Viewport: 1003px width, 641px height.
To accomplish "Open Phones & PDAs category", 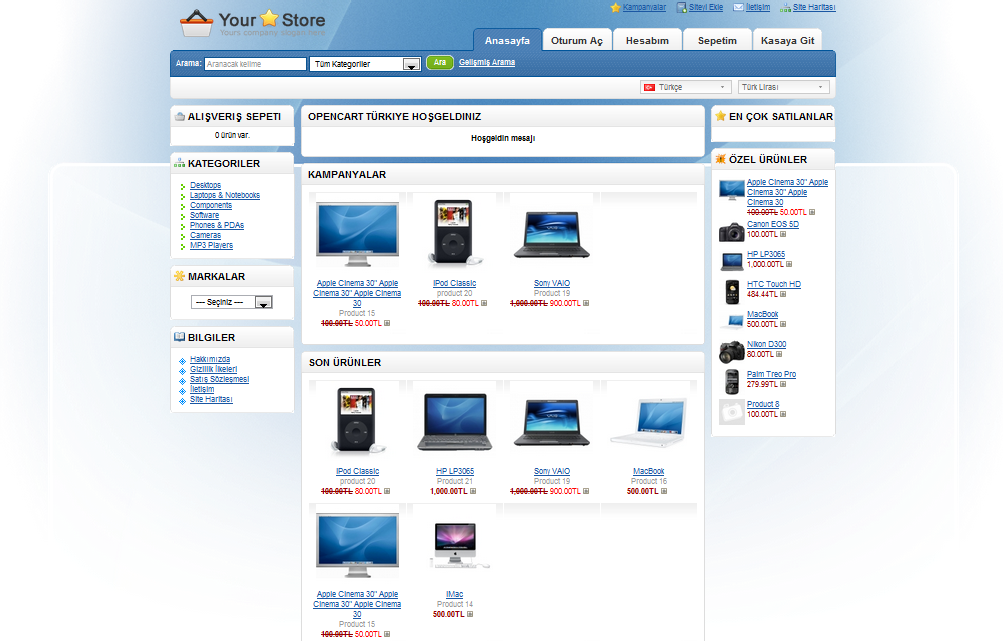I will [217, 225].
